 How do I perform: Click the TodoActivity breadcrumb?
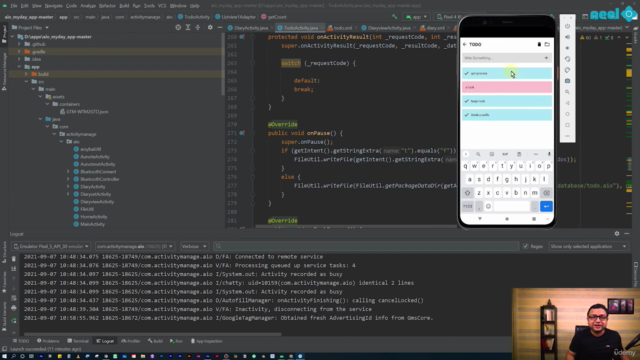coord(194,17)
